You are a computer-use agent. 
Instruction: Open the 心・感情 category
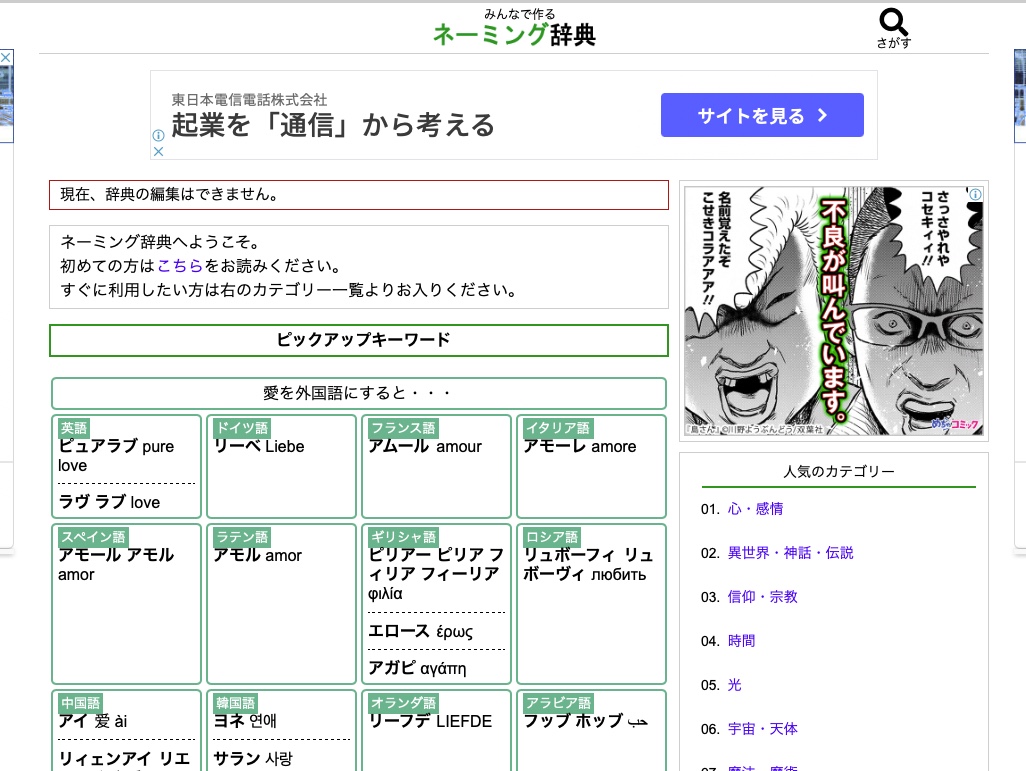click(x=757, y=509)
